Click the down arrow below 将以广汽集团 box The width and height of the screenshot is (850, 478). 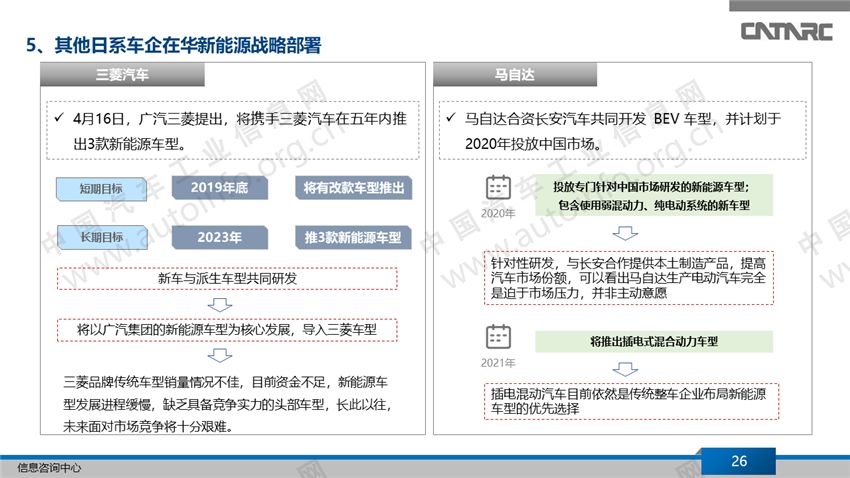click(220, 356)
